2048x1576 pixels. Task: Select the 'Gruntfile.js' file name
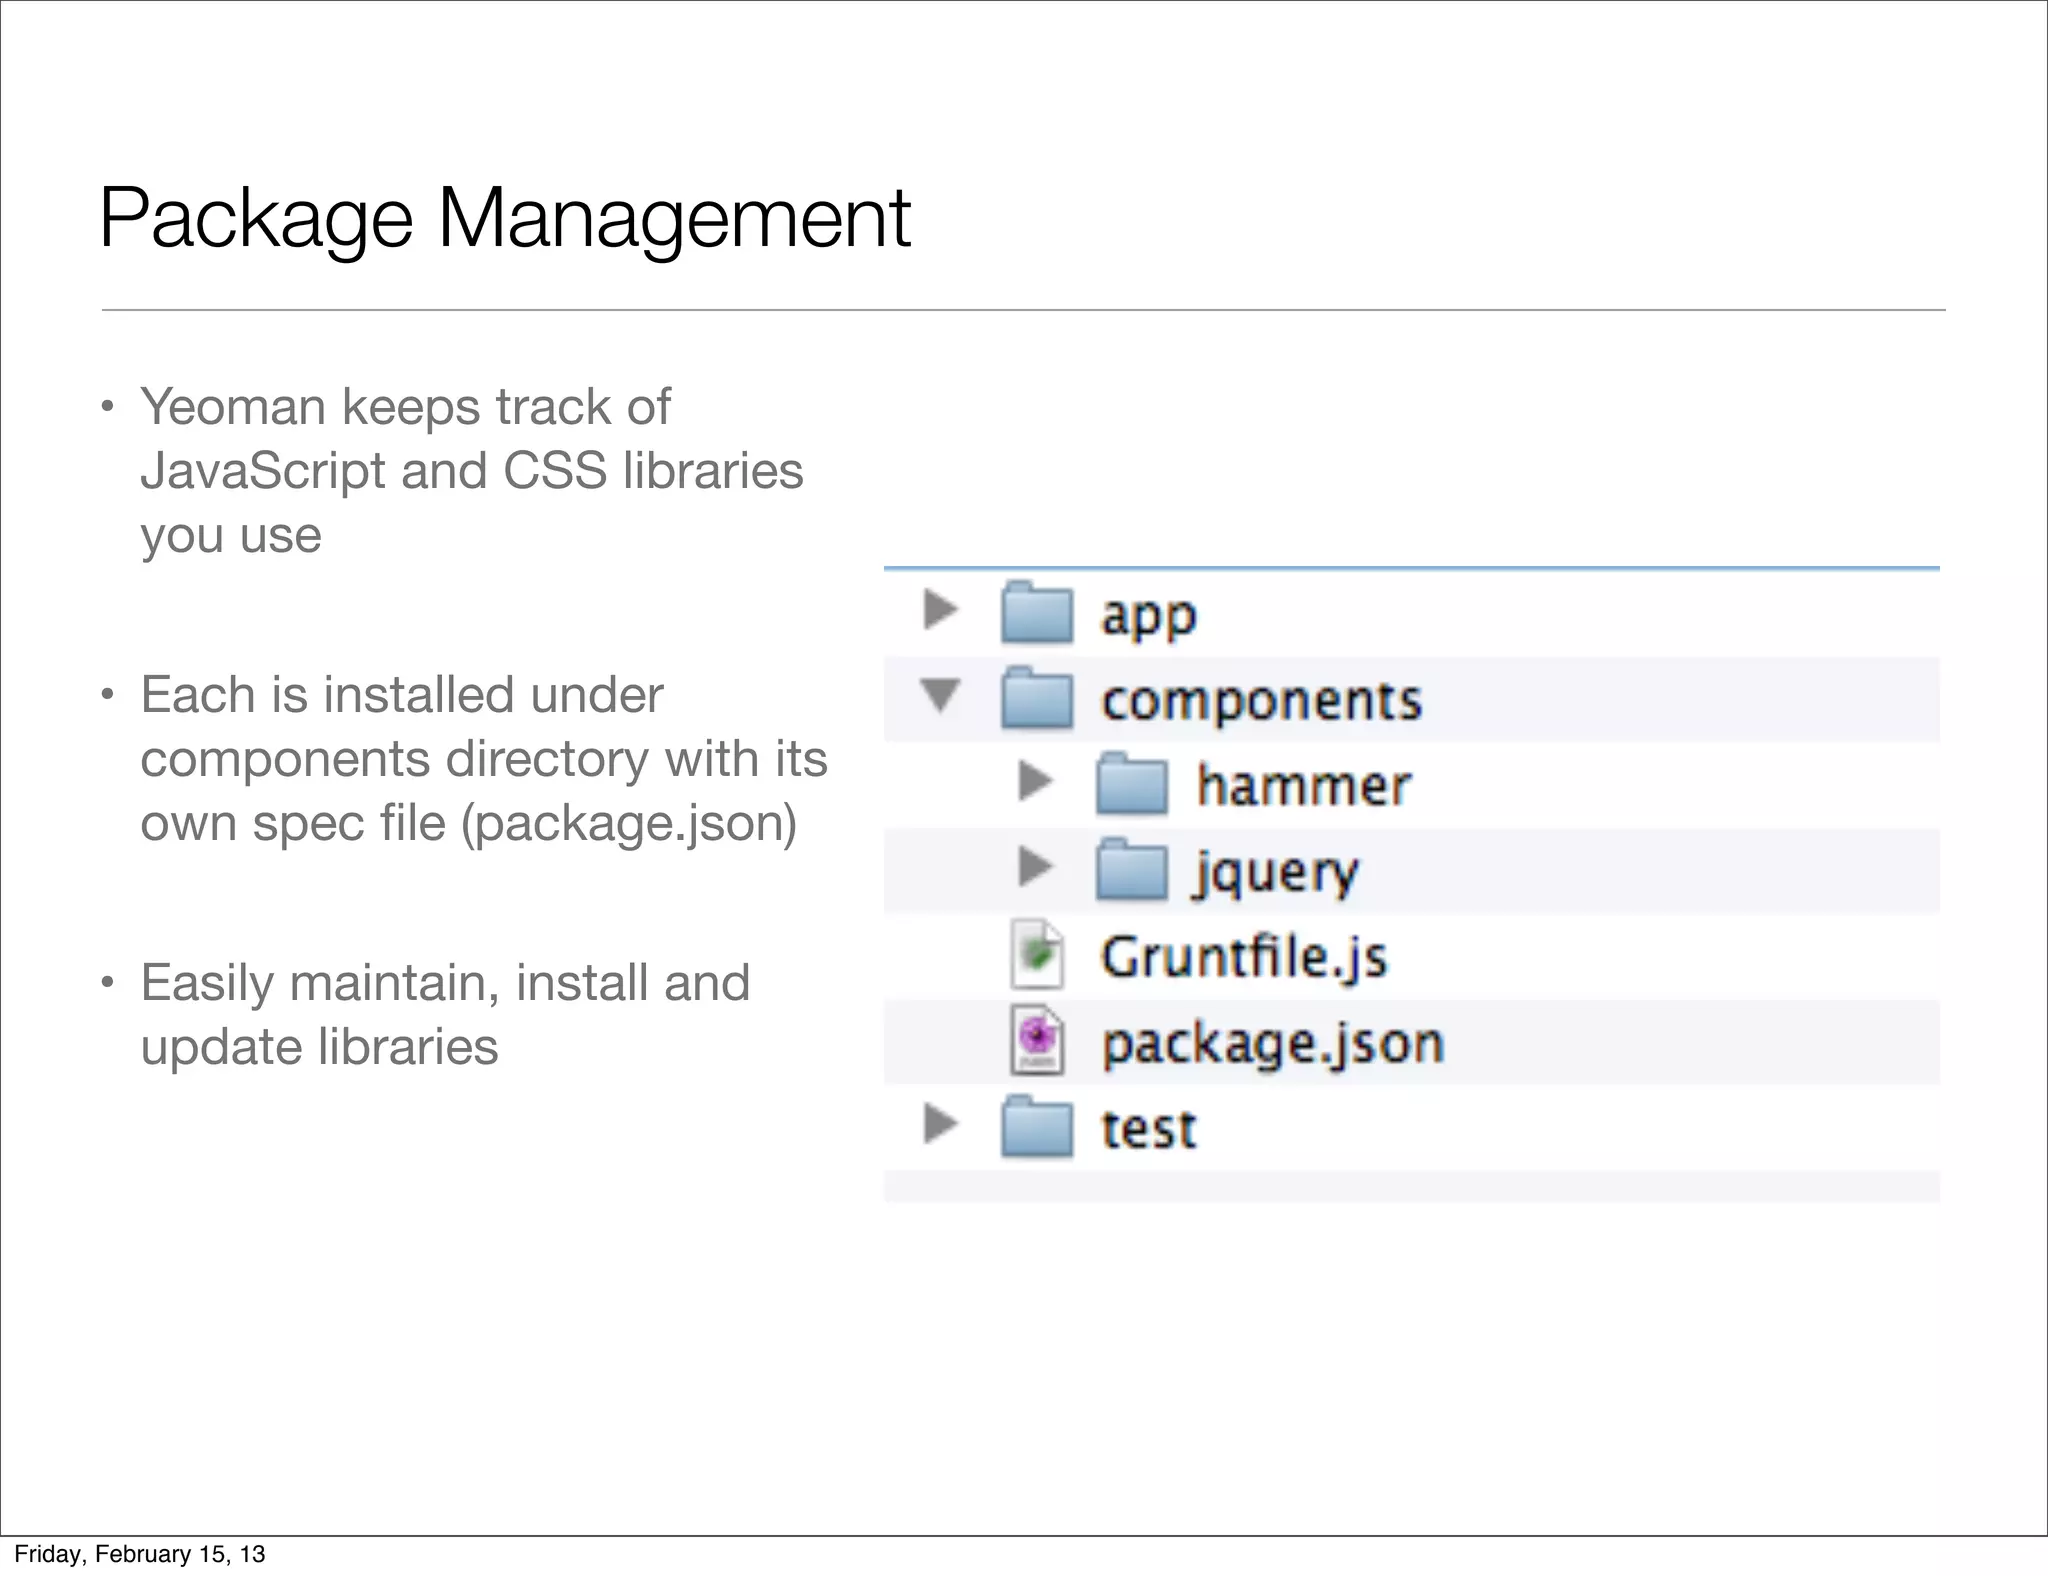coord(1244,956)
